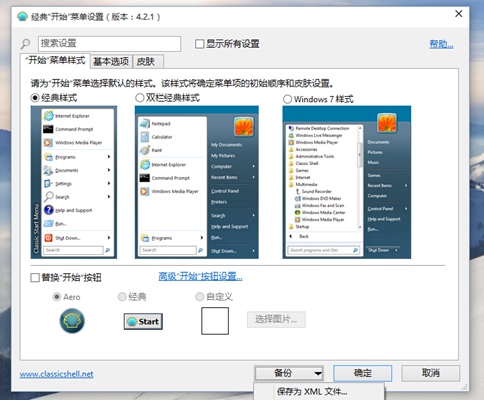Viewport: 484px width, 400px height.
Task: Open the 备份 dropdown button
Action: (289, 373)
